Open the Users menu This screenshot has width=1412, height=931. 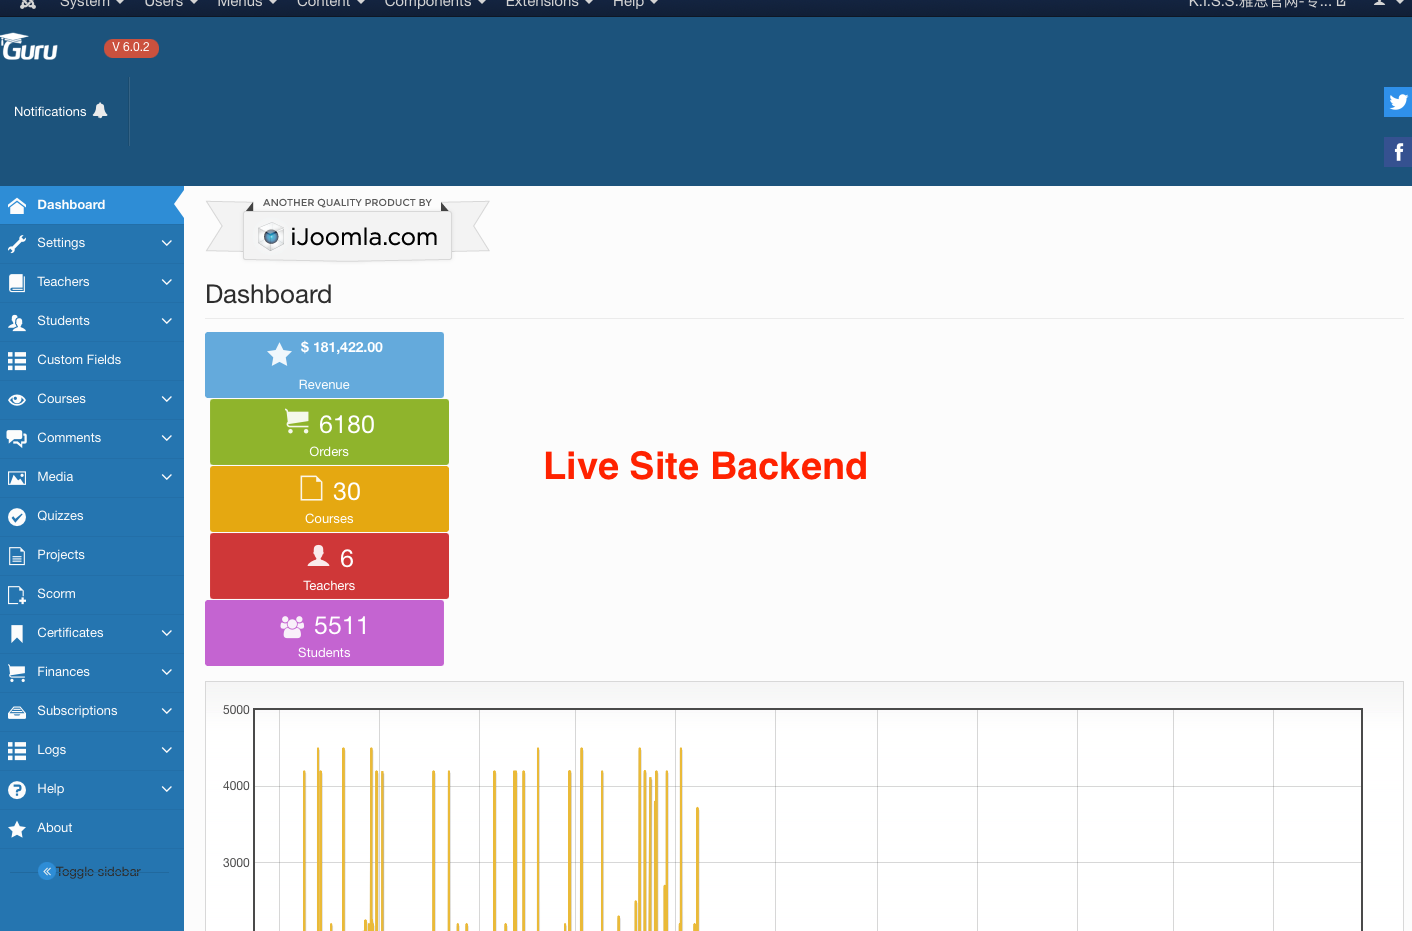[x=171, y=4]
